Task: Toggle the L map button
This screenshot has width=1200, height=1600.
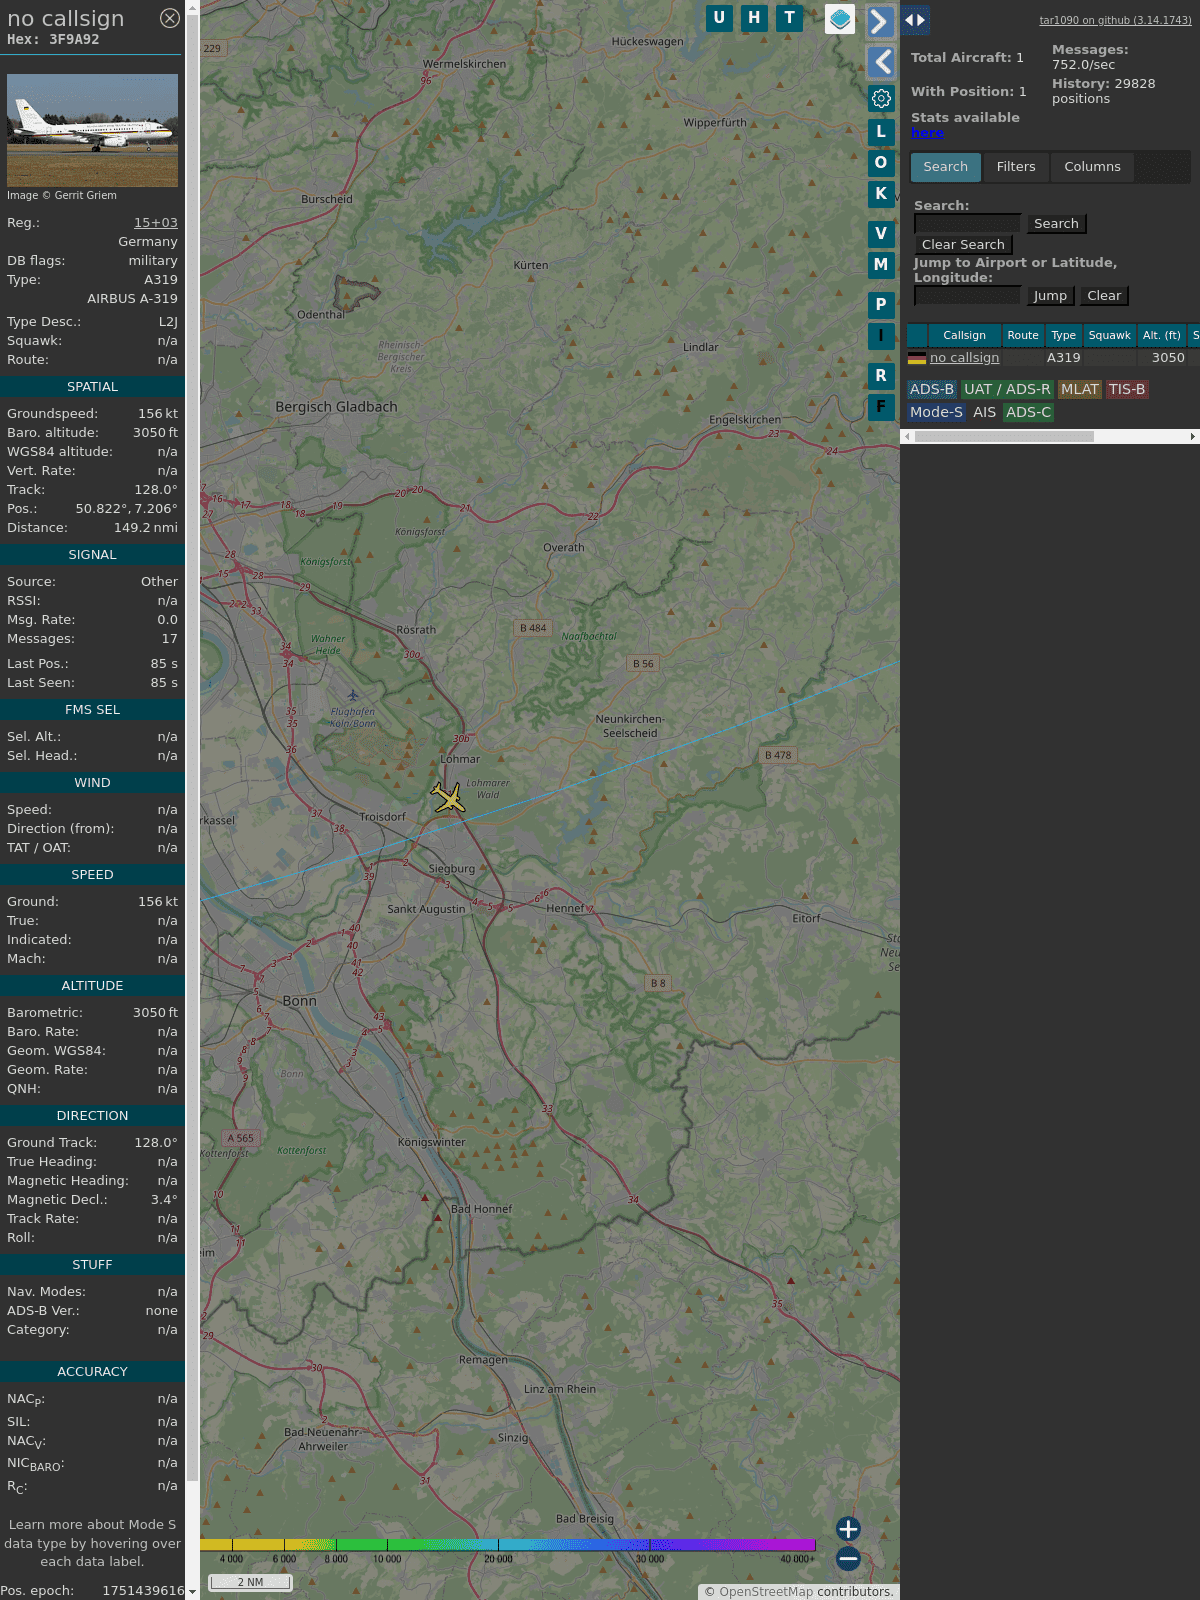Action: (881, 132)
